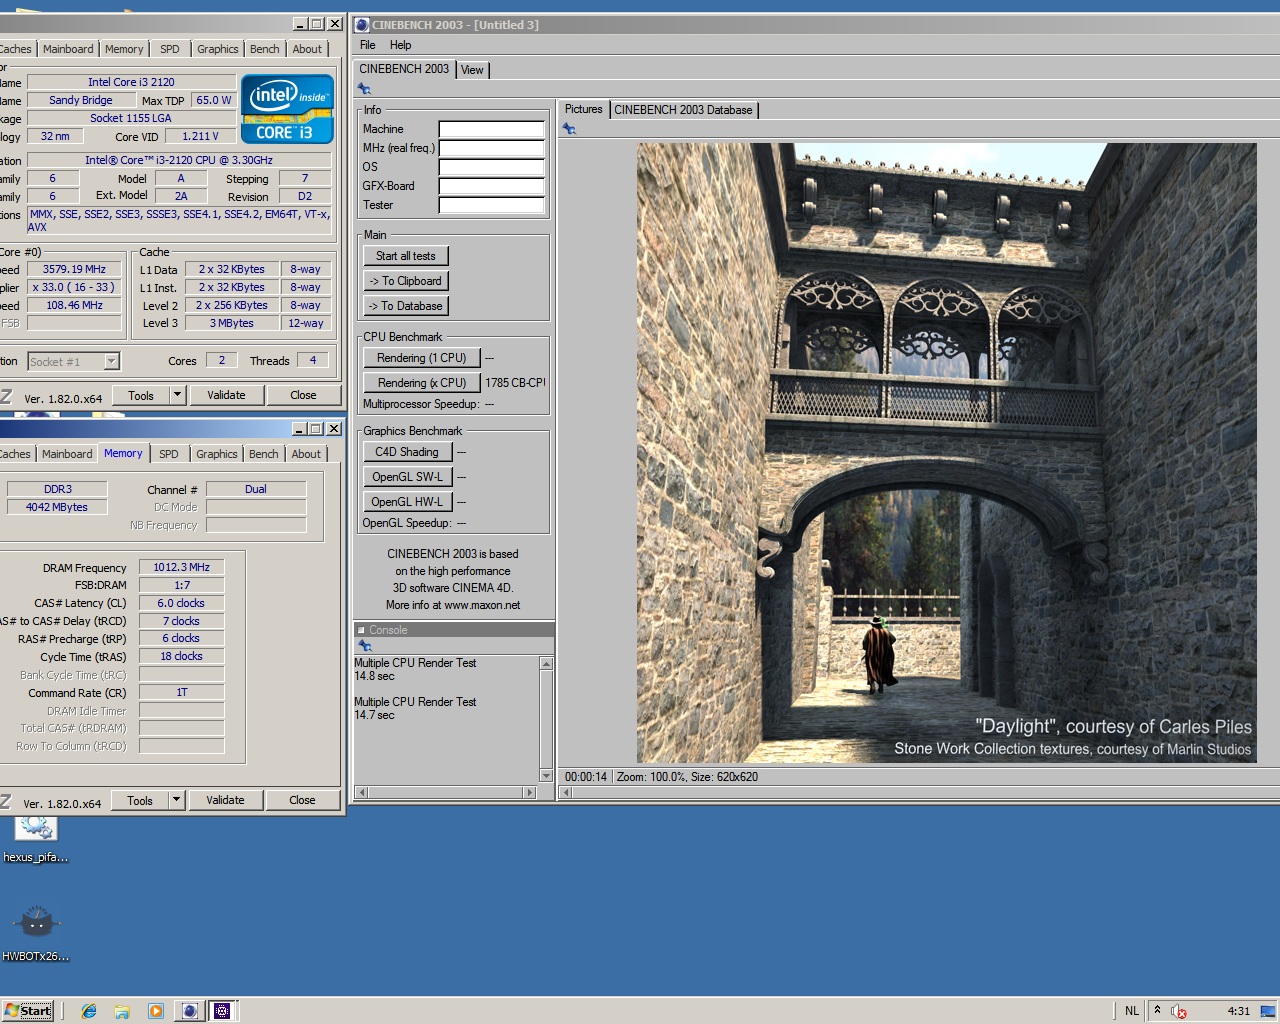Click Validate in top CPU-Z window
The width and height of the screenshot is (1280, 1024).
(226, 395)
